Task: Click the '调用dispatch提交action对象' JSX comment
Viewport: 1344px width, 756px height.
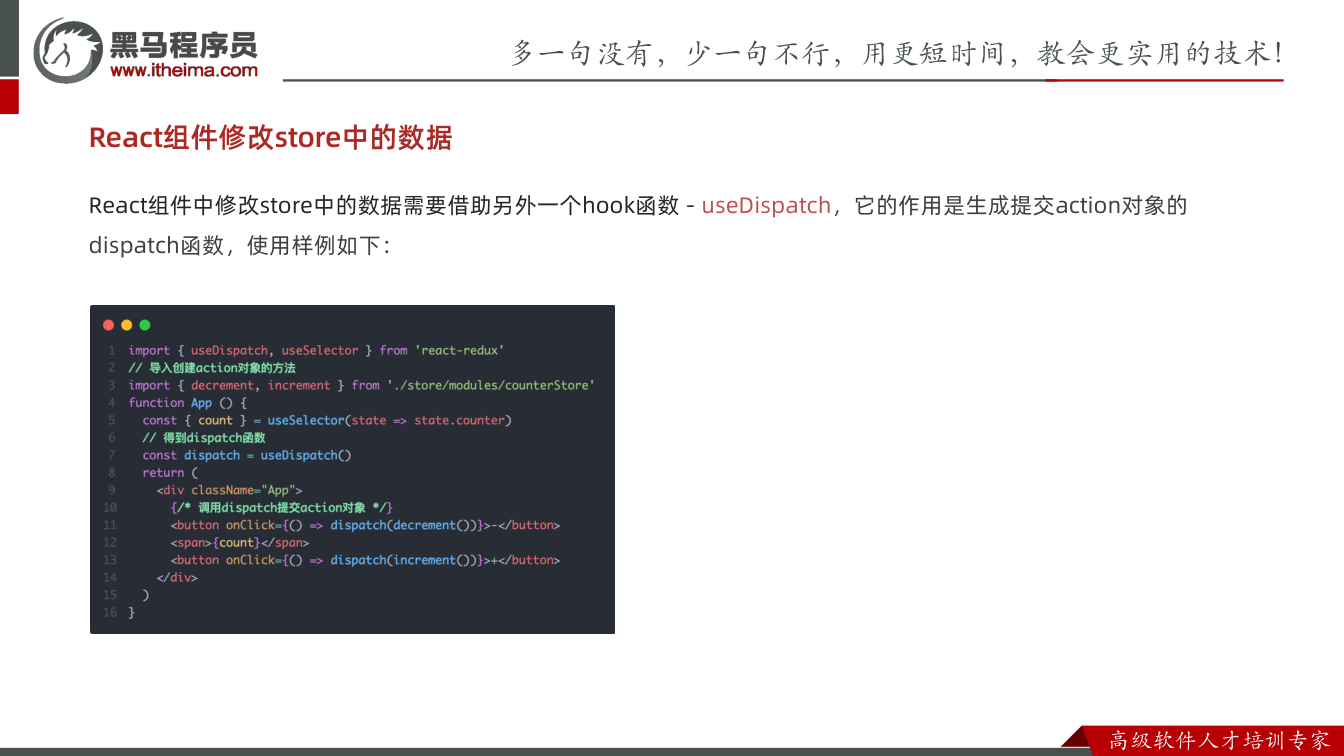Action: coord(282,508)
